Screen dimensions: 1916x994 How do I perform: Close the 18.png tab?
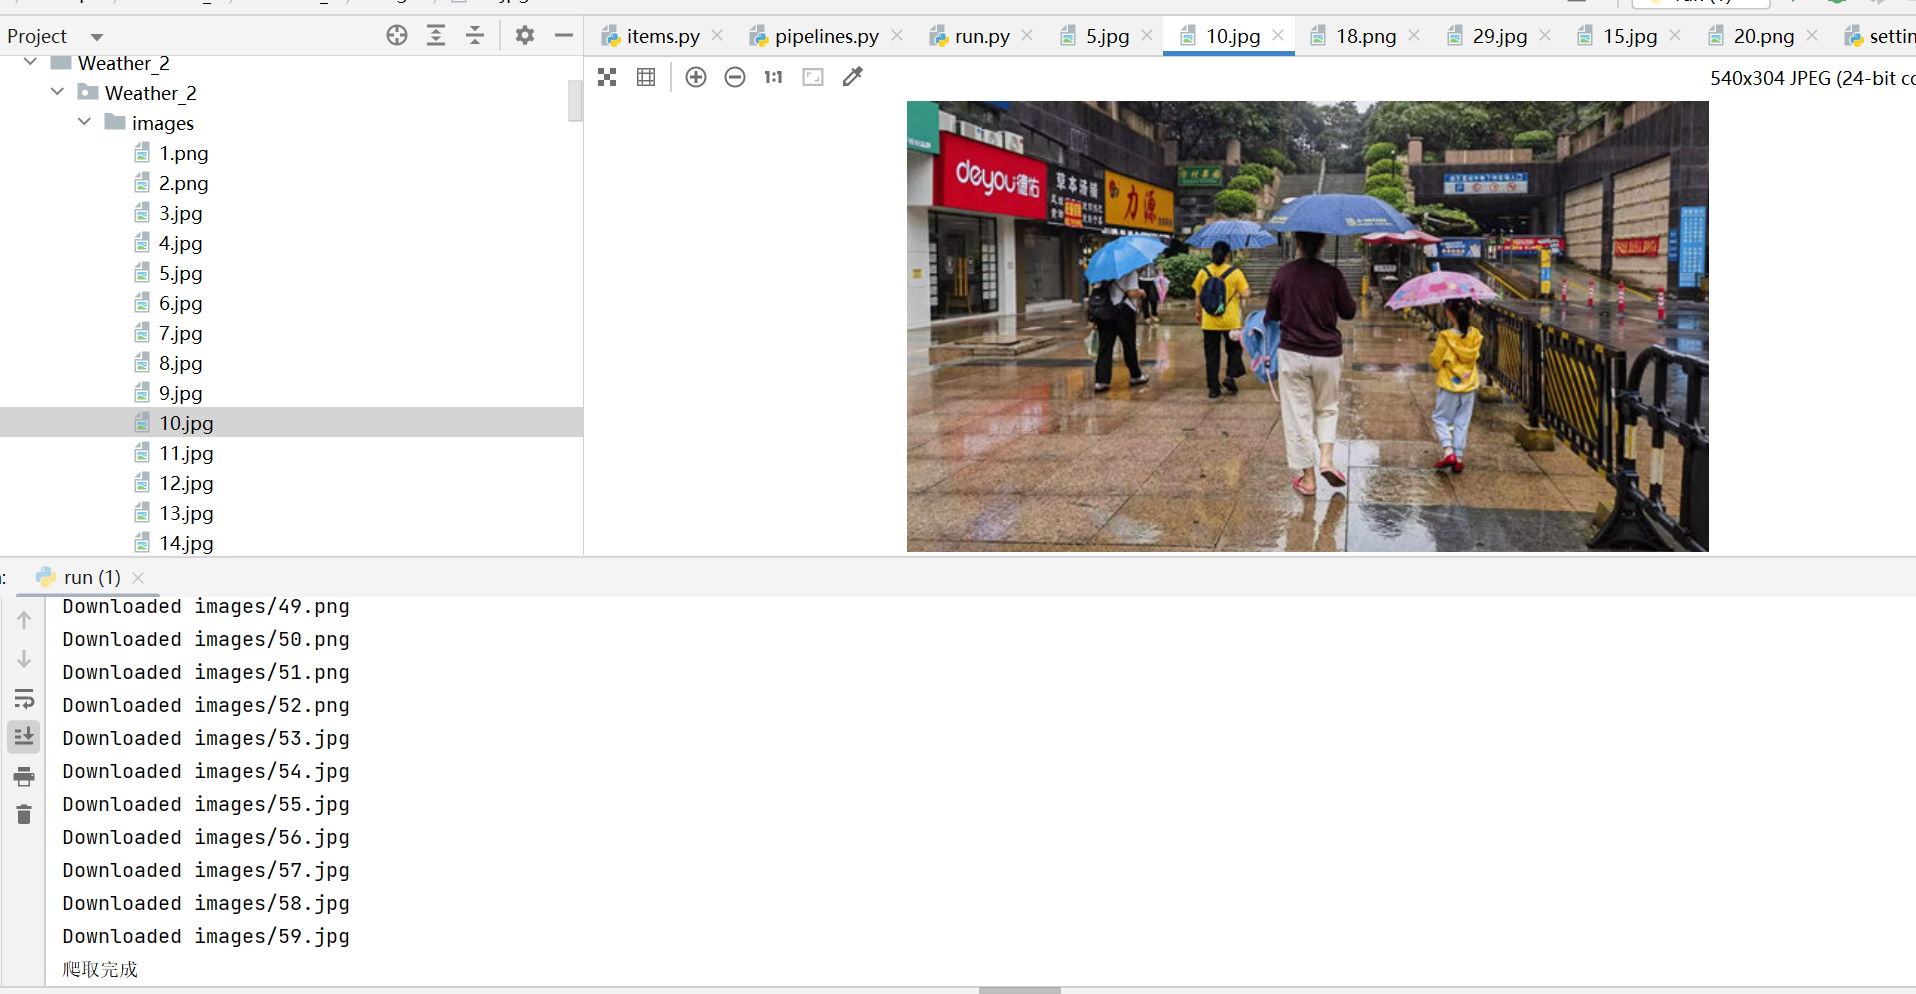point(1414,36)
